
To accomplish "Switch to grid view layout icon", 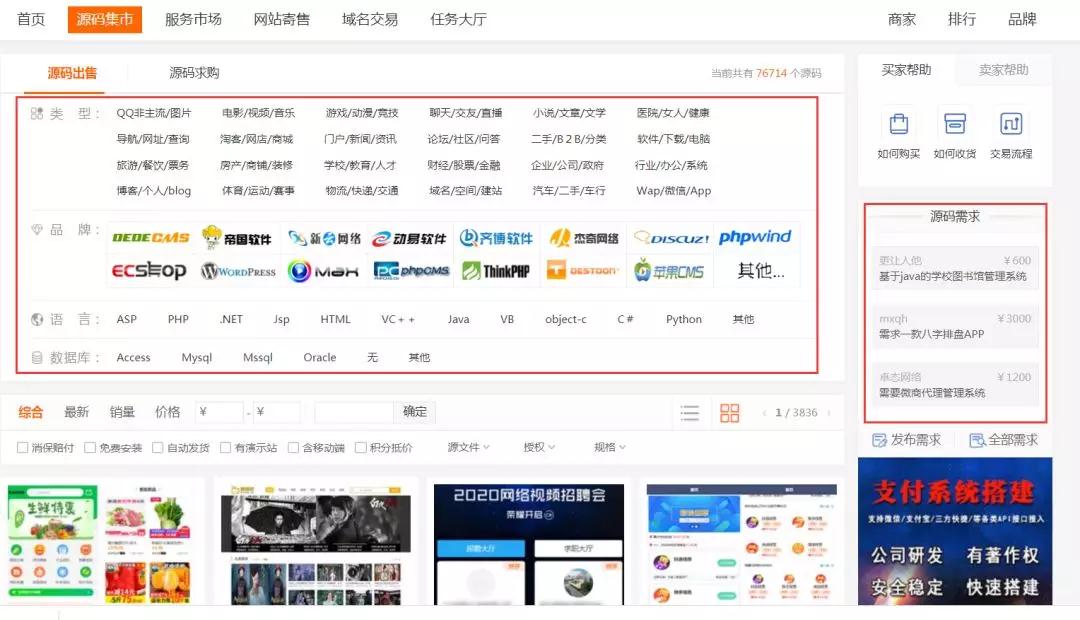I will (729, 413).
